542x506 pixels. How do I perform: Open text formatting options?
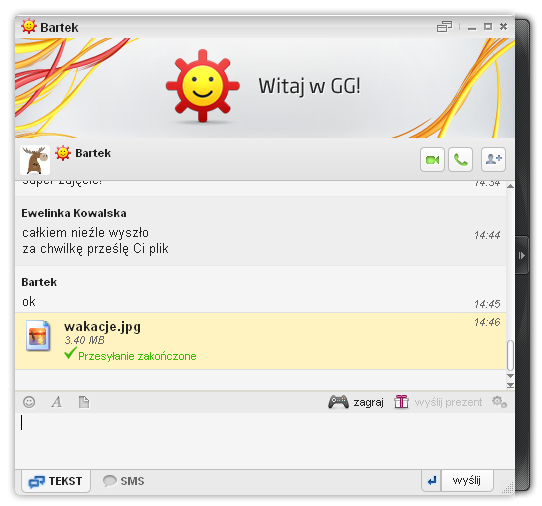point(57,402)
